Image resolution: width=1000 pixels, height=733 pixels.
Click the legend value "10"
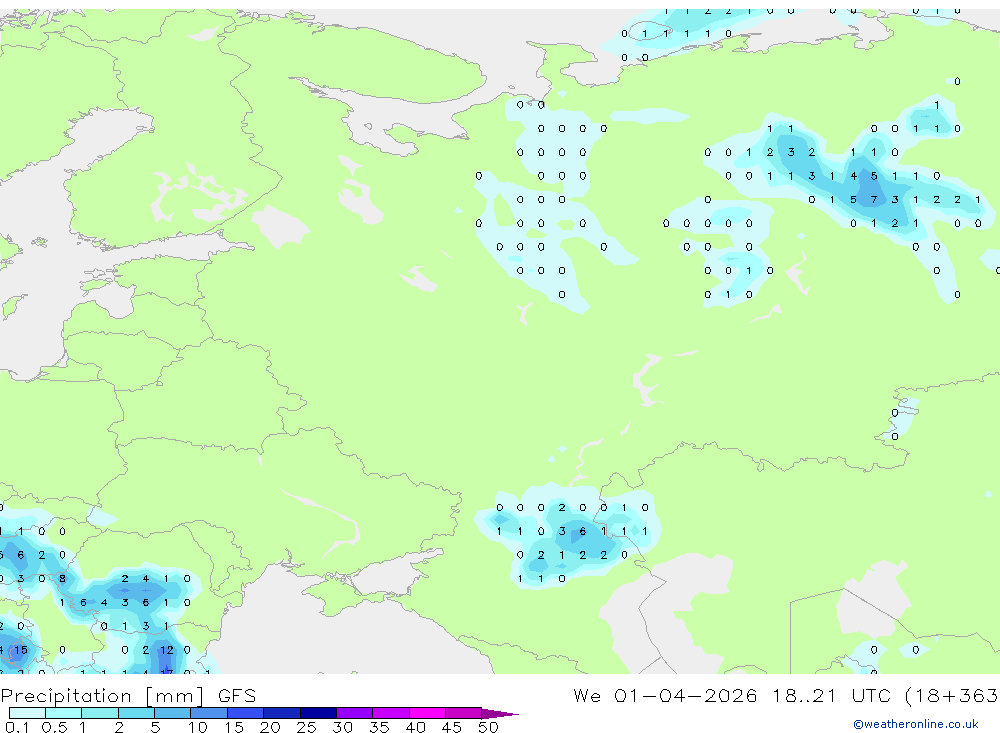pos(198,727)
